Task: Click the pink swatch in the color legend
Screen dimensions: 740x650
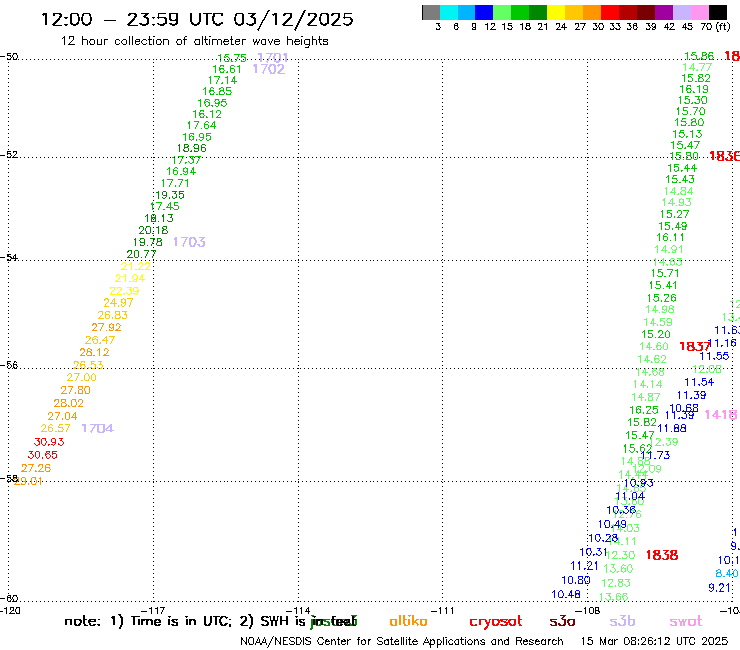Action: (699, 12)
